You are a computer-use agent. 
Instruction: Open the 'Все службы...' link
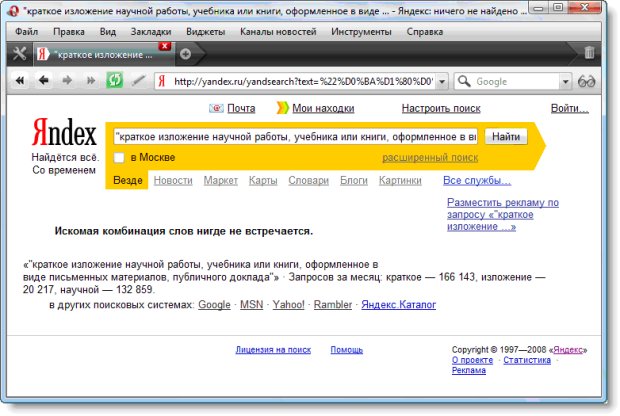pos(477,180)
